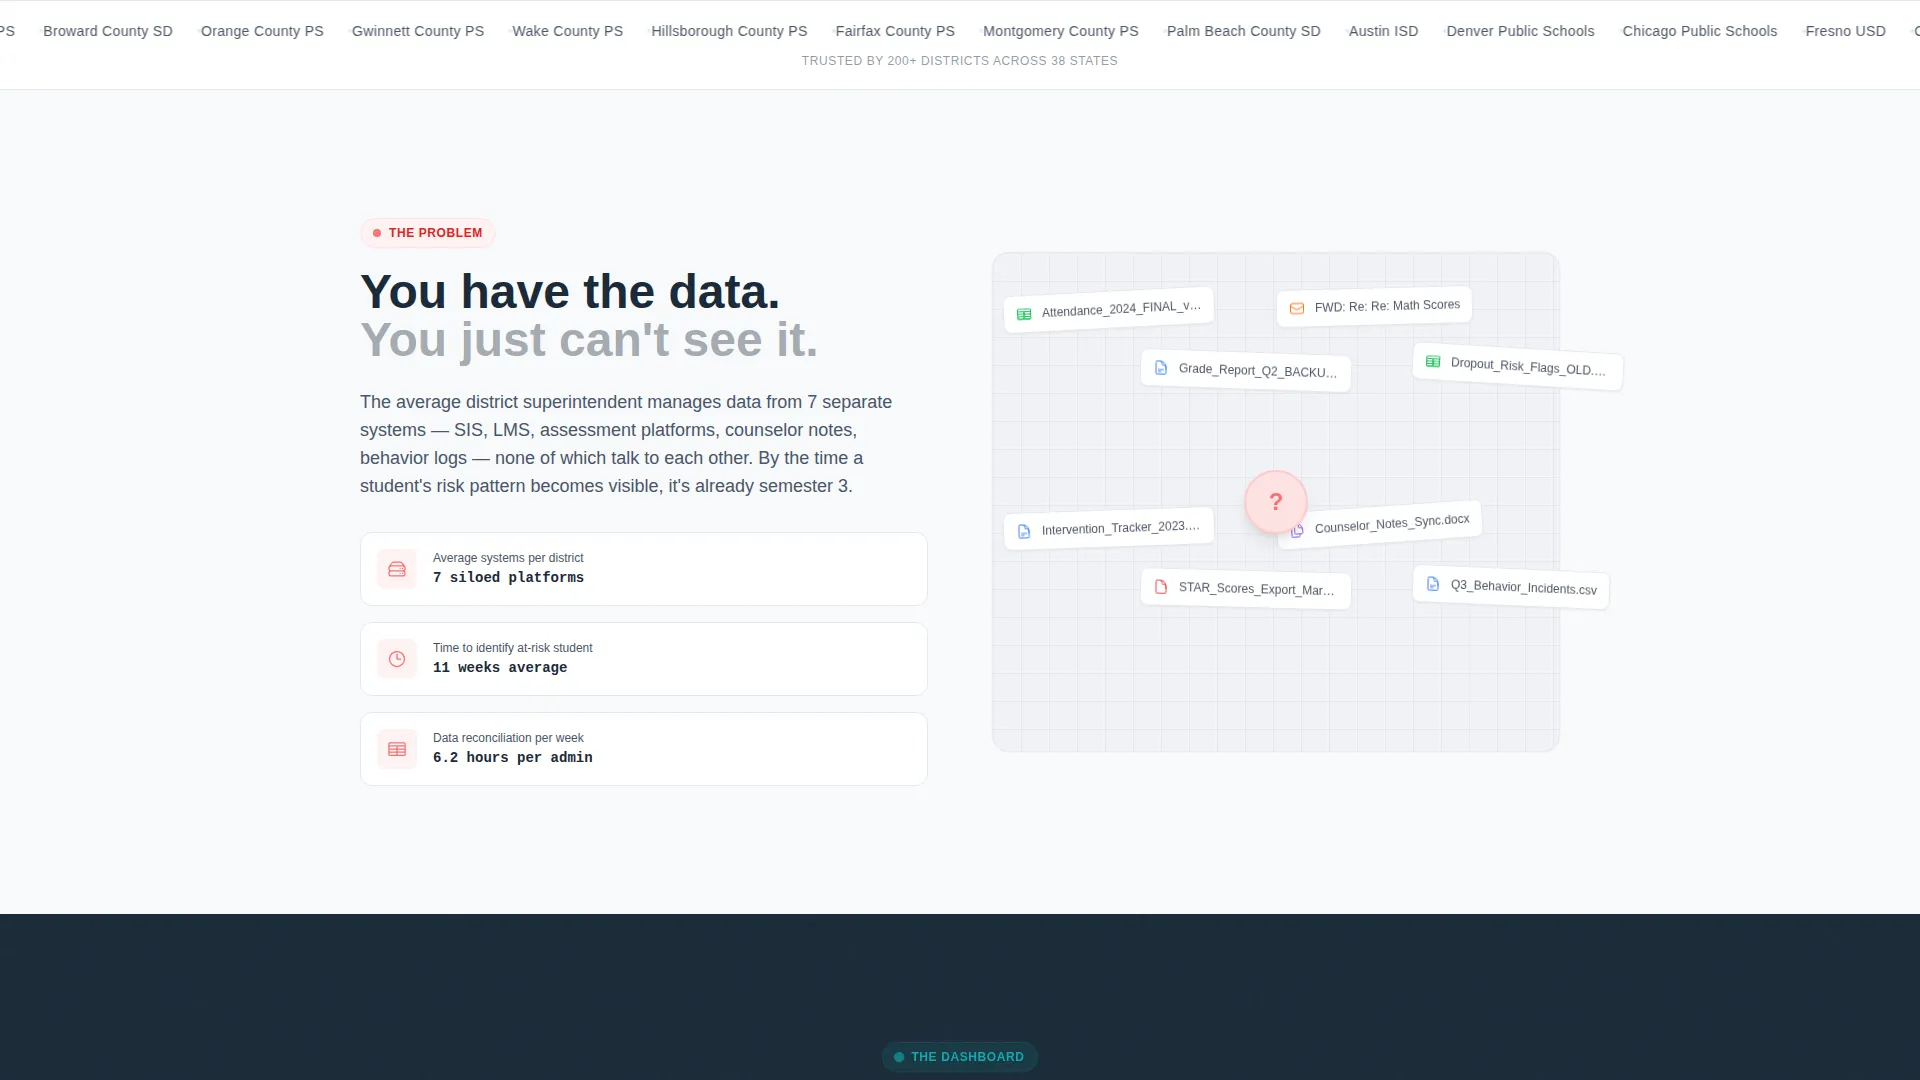Click the red dot in THE PROBLEM badge
This screenshot has width=1920, height=1080.
377,233
